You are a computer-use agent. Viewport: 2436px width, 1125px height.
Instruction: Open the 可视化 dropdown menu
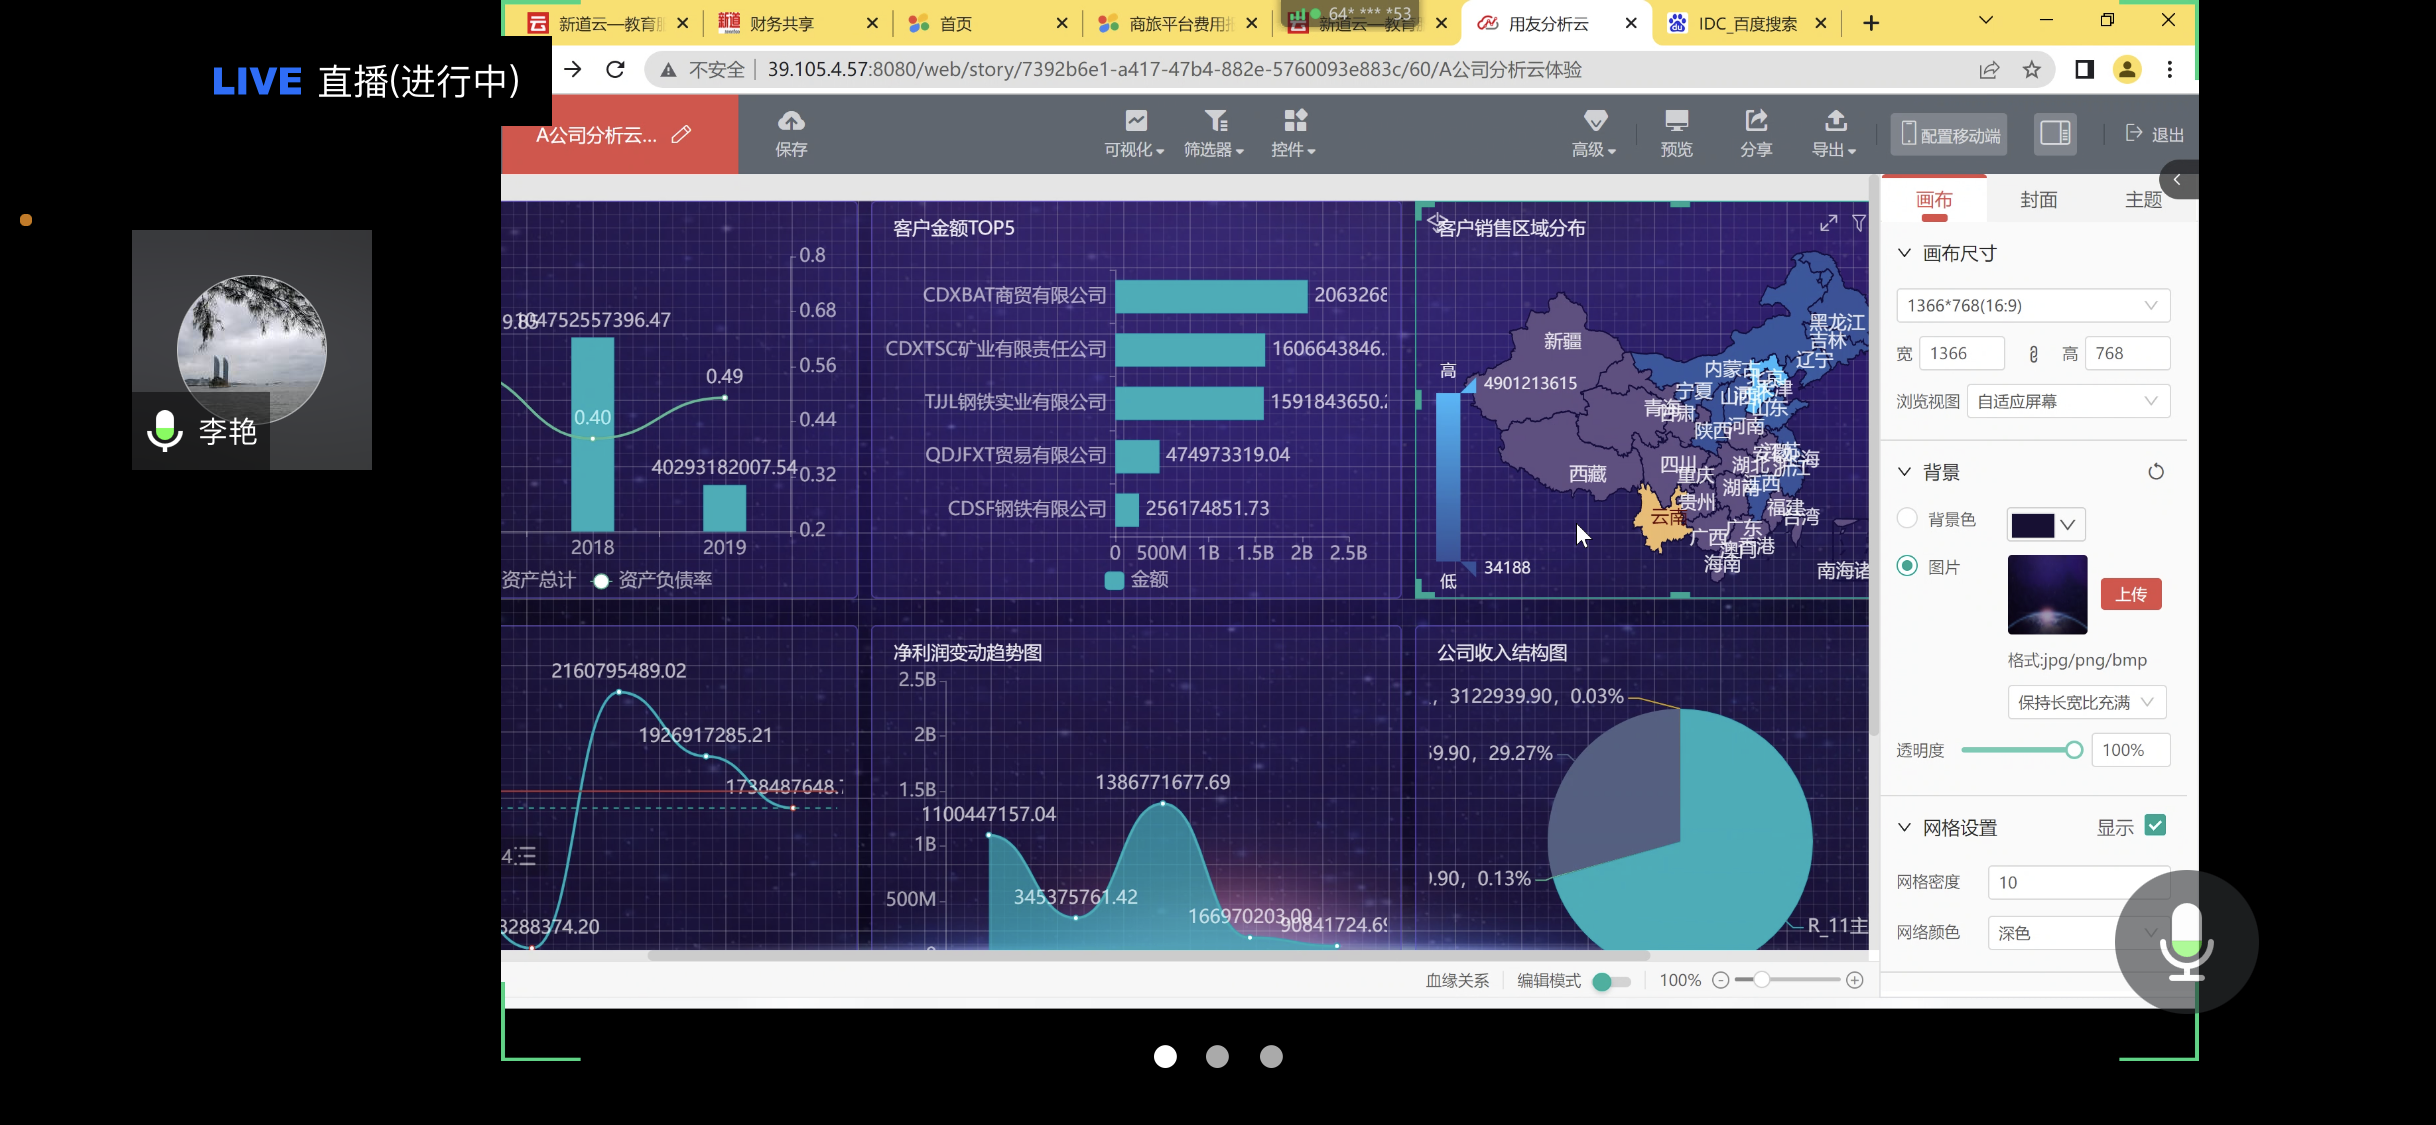(1134, 133)
